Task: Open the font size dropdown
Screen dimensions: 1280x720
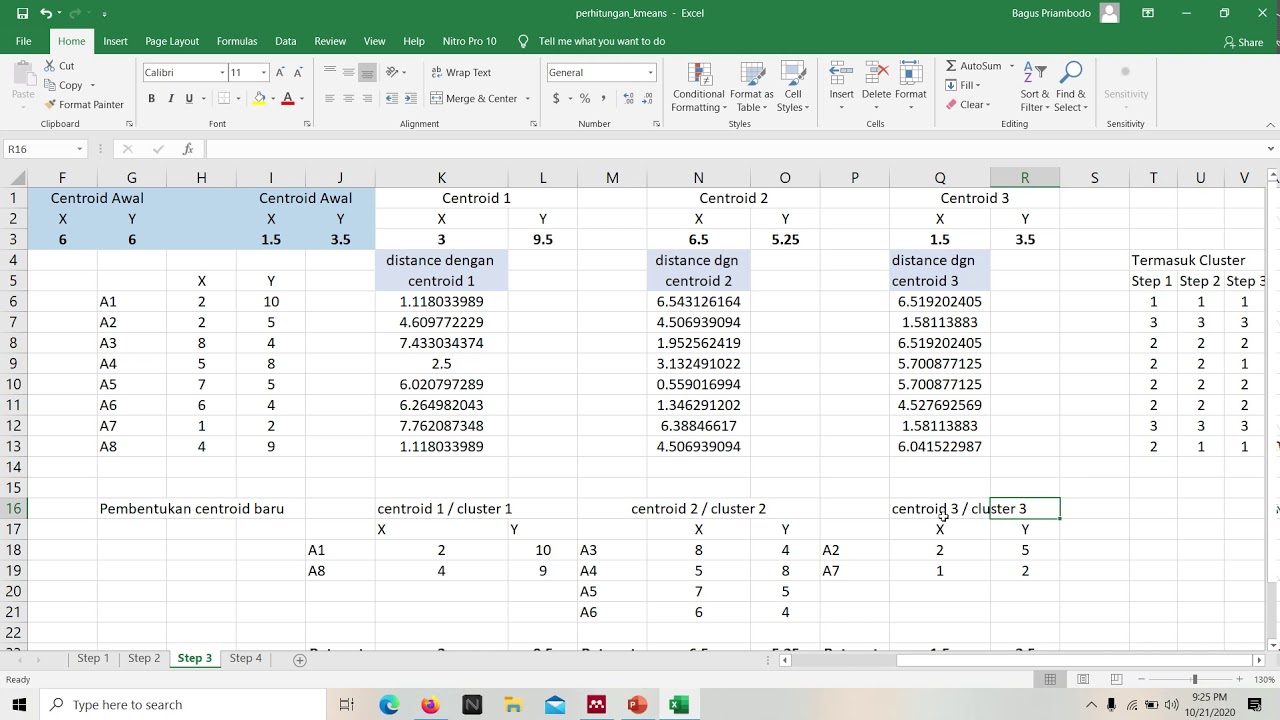Action: point(264,72)
